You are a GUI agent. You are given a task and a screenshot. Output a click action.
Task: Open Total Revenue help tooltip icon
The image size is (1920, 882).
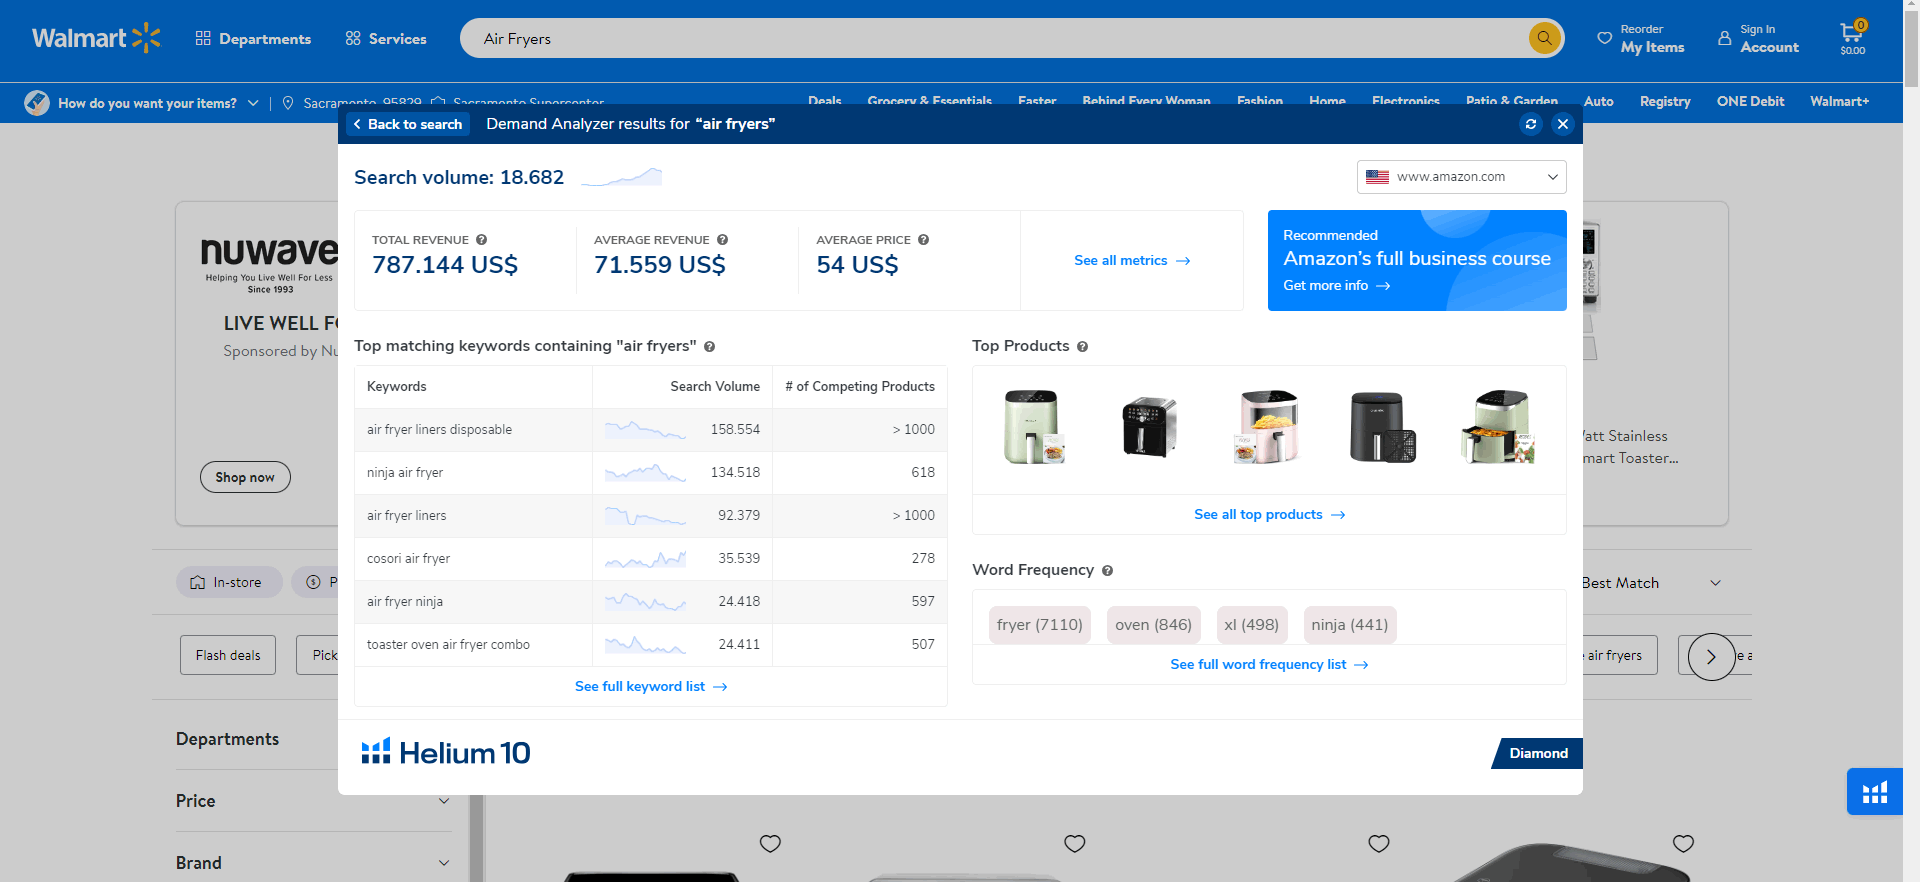481,240
